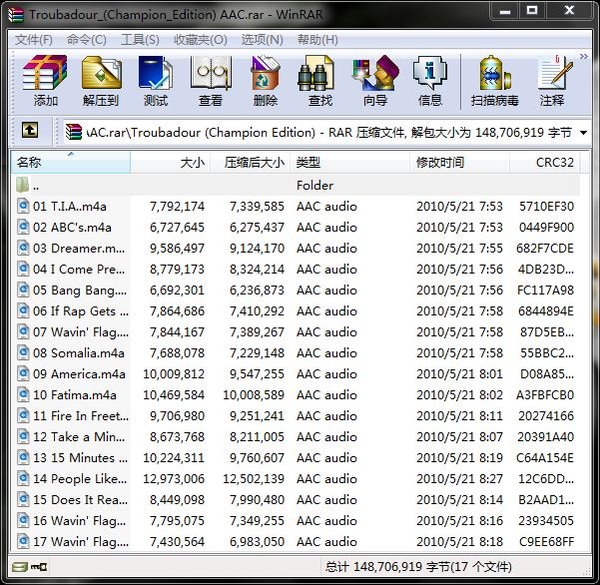The width and height of the screenshot is (600, 585).
Task: Click the WinRAR title bar app icon
Action: tap(16, 15)
